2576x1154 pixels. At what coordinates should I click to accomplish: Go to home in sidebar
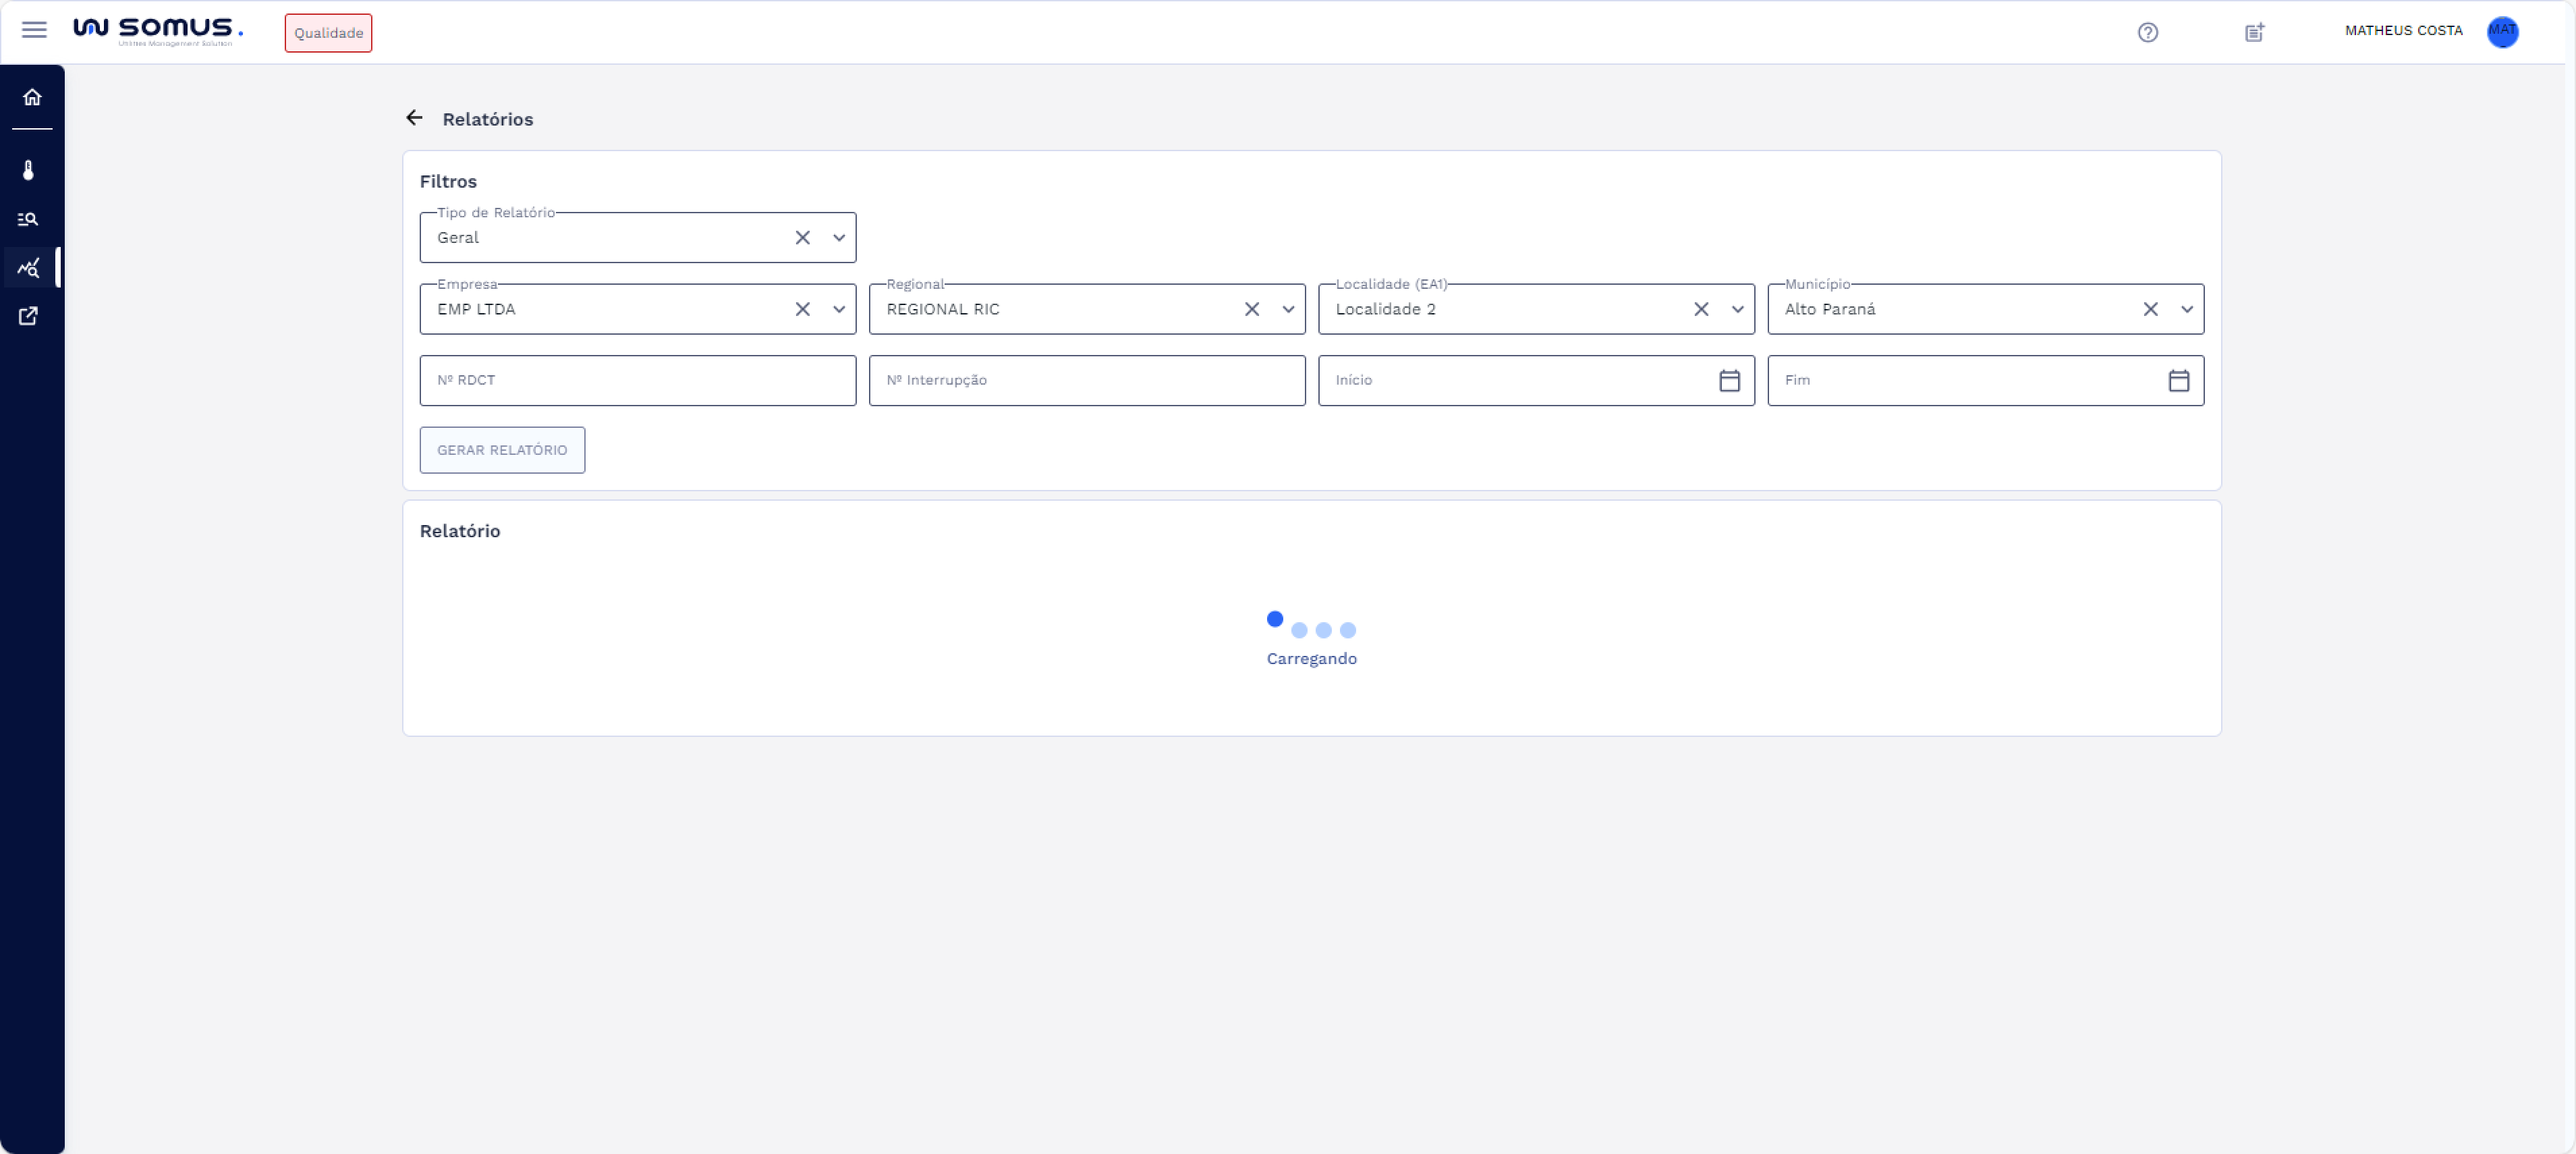point(32,97)
